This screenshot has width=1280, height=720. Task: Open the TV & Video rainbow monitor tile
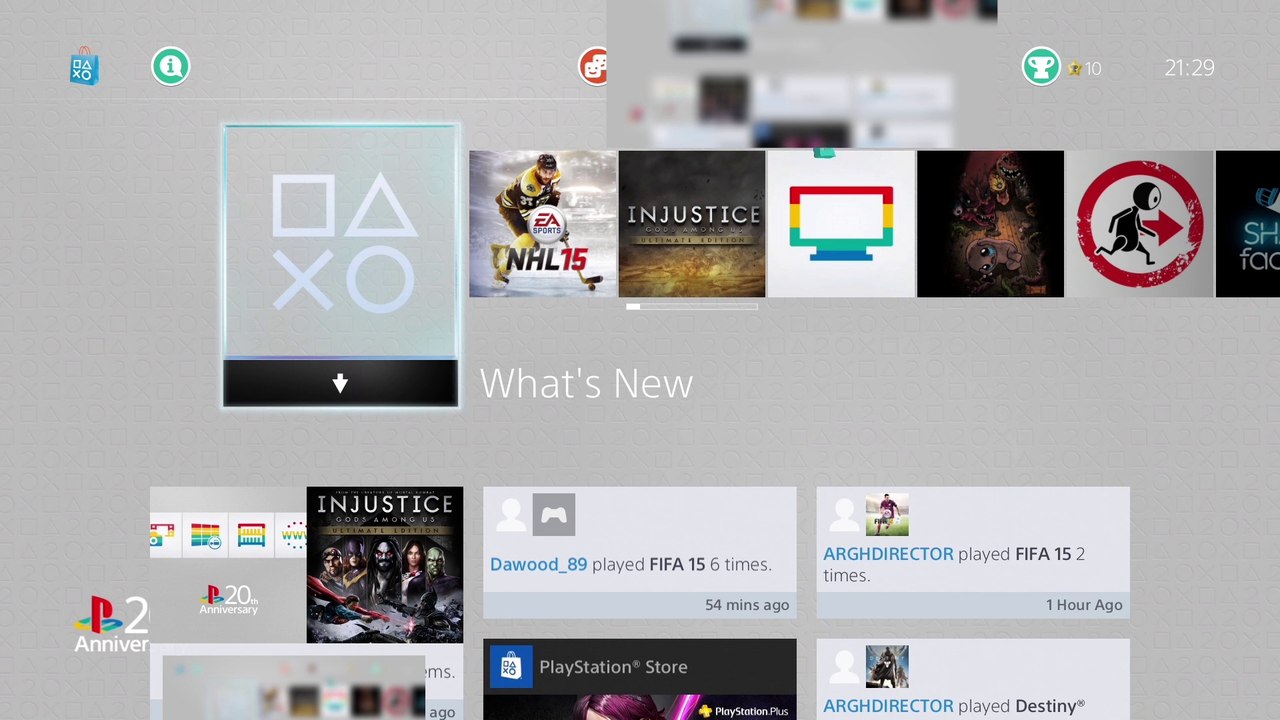click(x=841, y=224)
